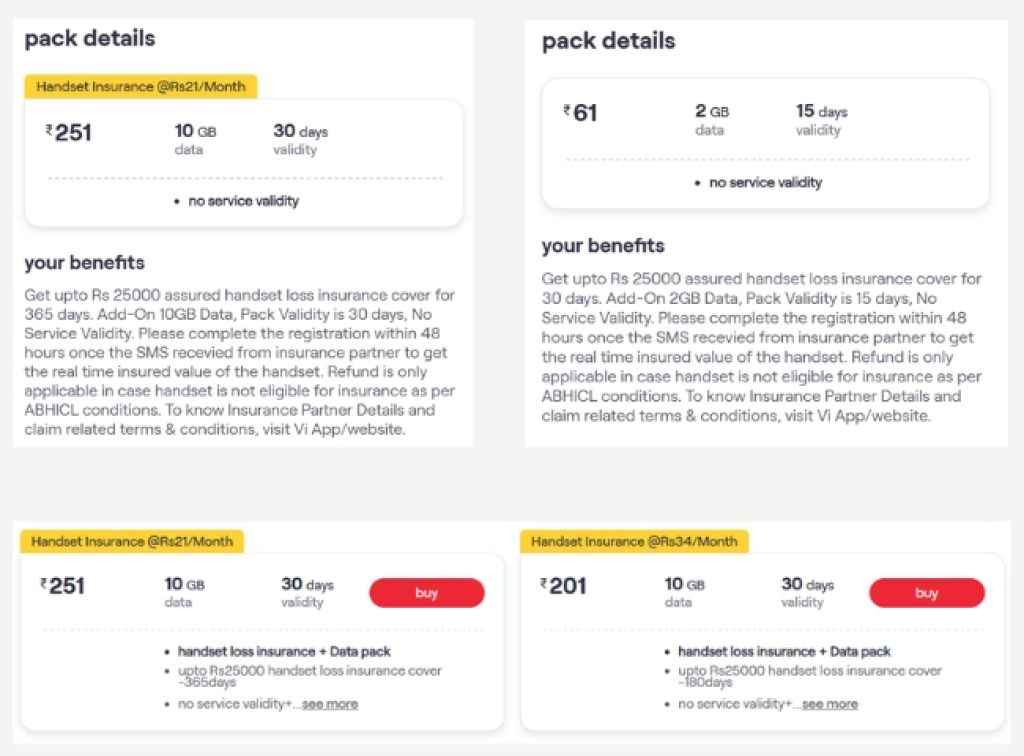Click the right 'pack details' heading
This screenshot has width=1024, height=756.
[x=608, y=41]
